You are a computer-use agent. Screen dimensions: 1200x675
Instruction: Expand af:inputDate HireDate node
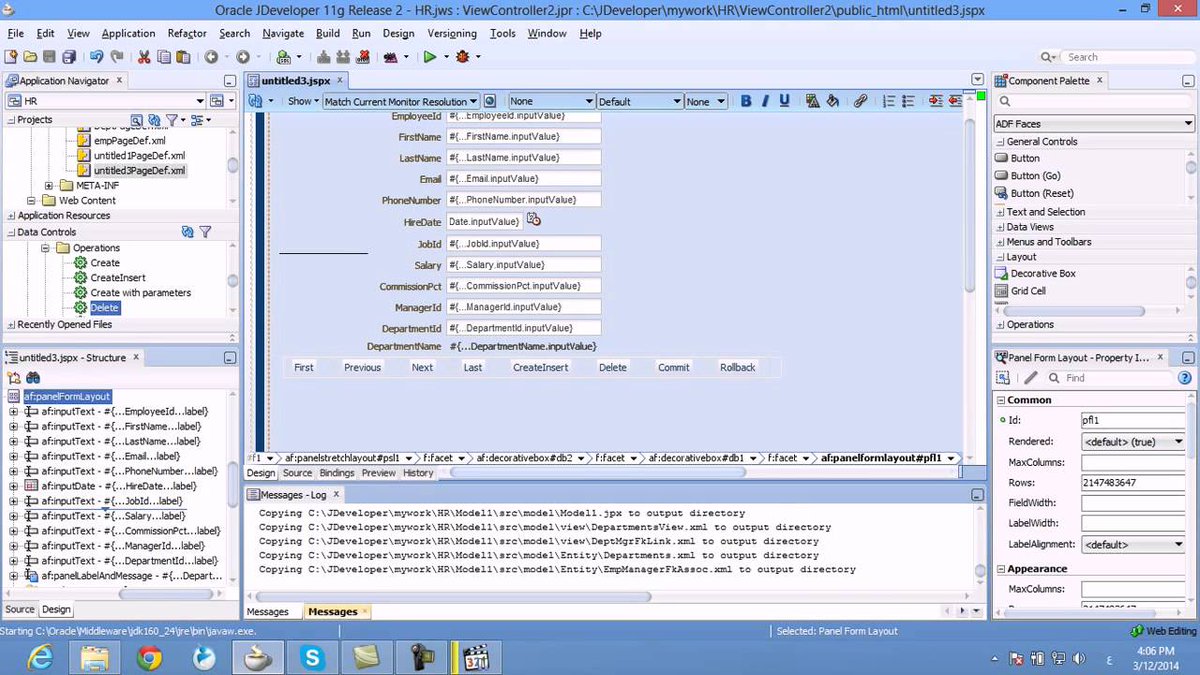[x=13, y=486]
